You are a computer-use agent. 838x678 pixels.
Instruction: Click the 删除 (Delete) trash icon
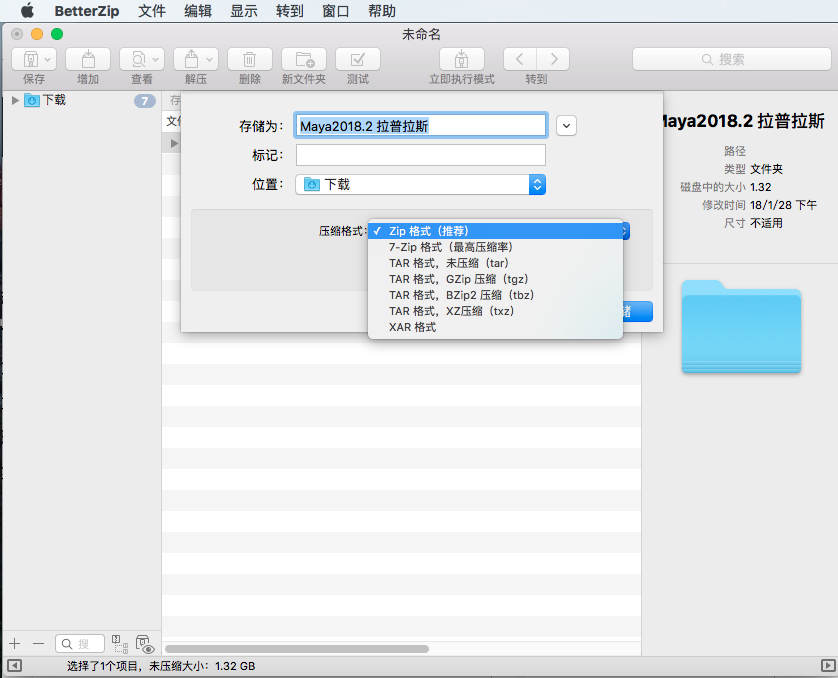250,59
